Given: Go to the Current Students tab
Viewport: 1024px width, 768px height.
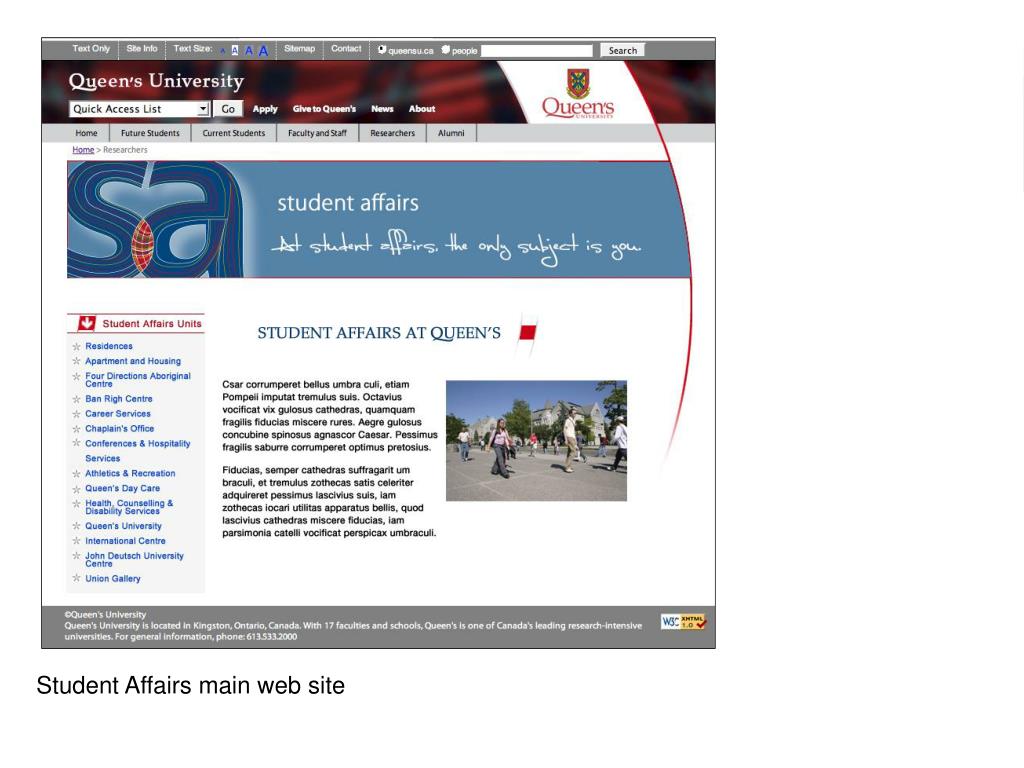Looking at the screenshot, I should pos(234,133).
